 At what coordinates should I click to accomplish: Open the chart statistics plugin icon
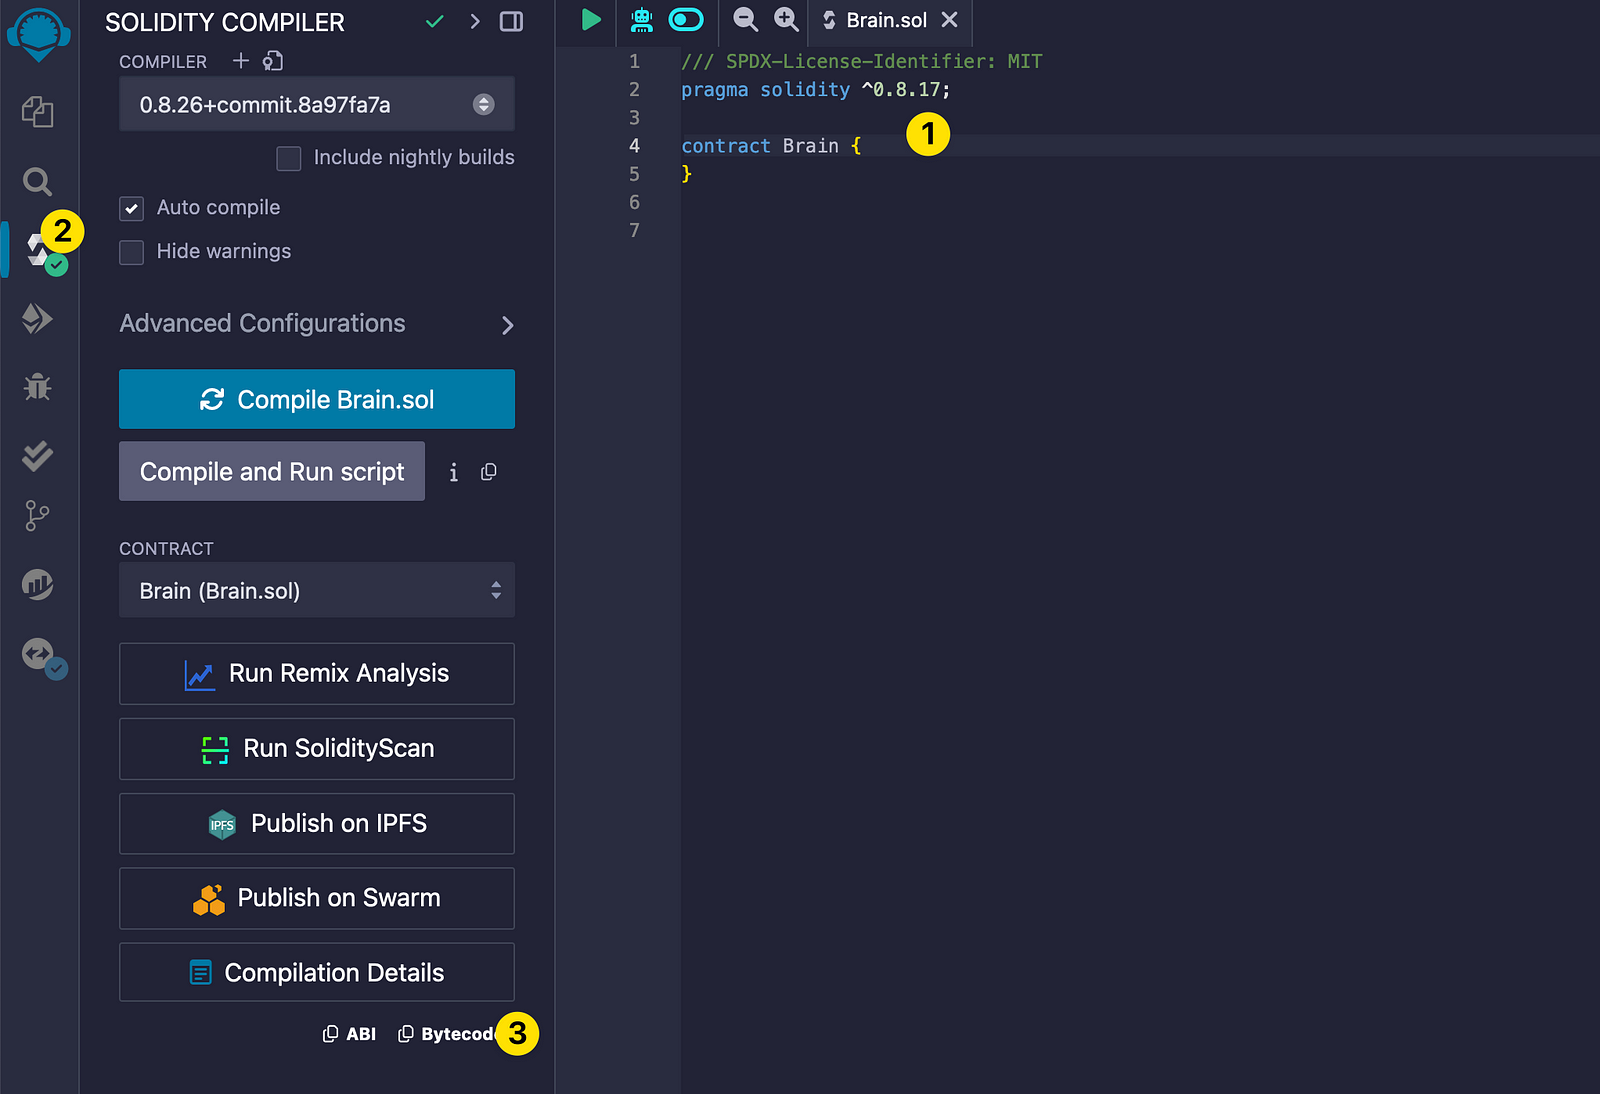coord(38,584)
